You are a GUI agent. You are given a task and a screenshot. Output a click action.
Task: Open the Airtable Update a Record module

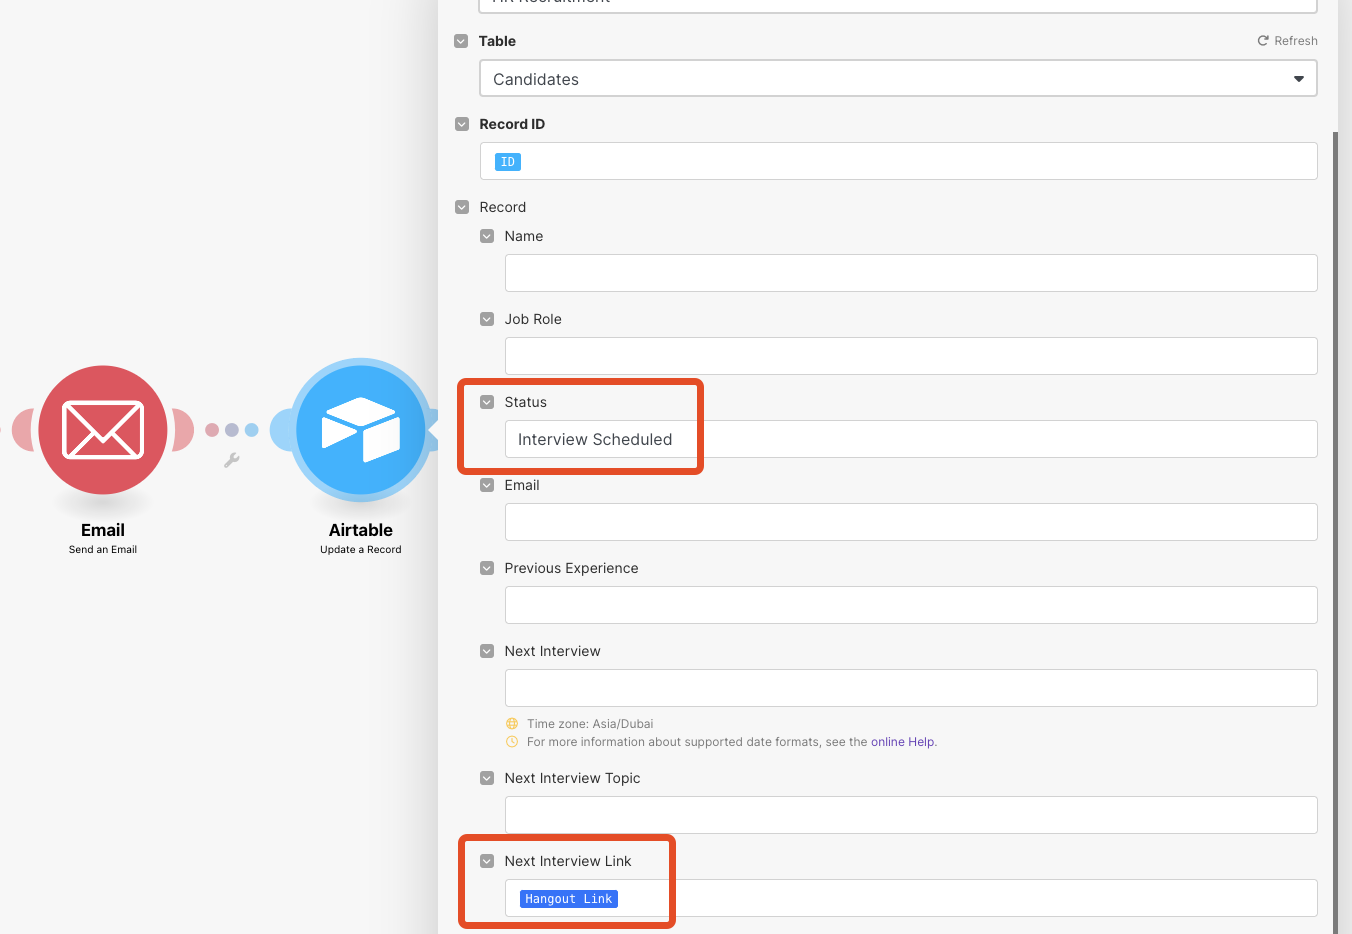[361, 430]
